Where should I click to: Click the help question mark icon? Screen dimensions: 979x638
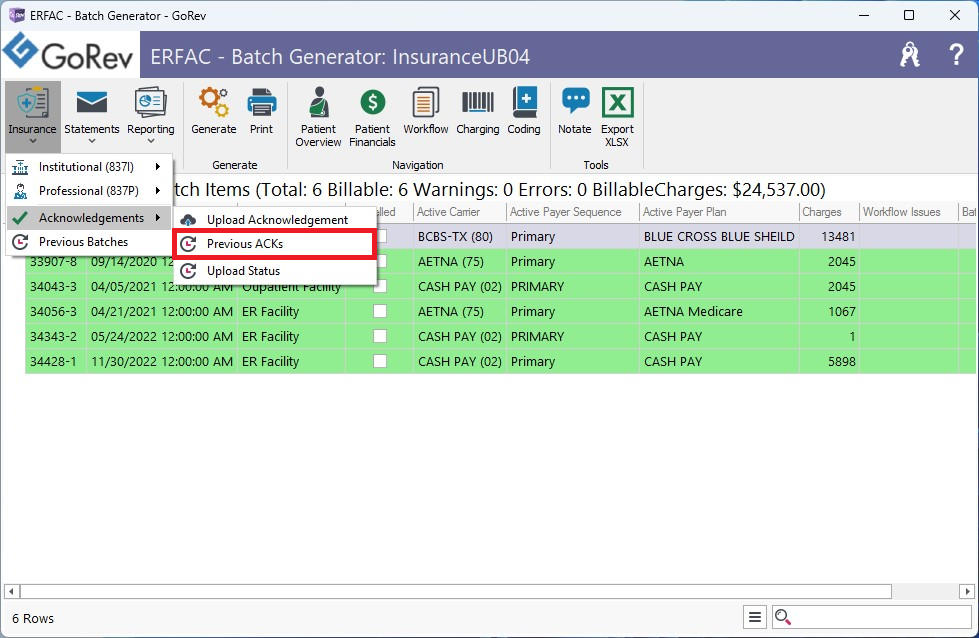point(955,55)
